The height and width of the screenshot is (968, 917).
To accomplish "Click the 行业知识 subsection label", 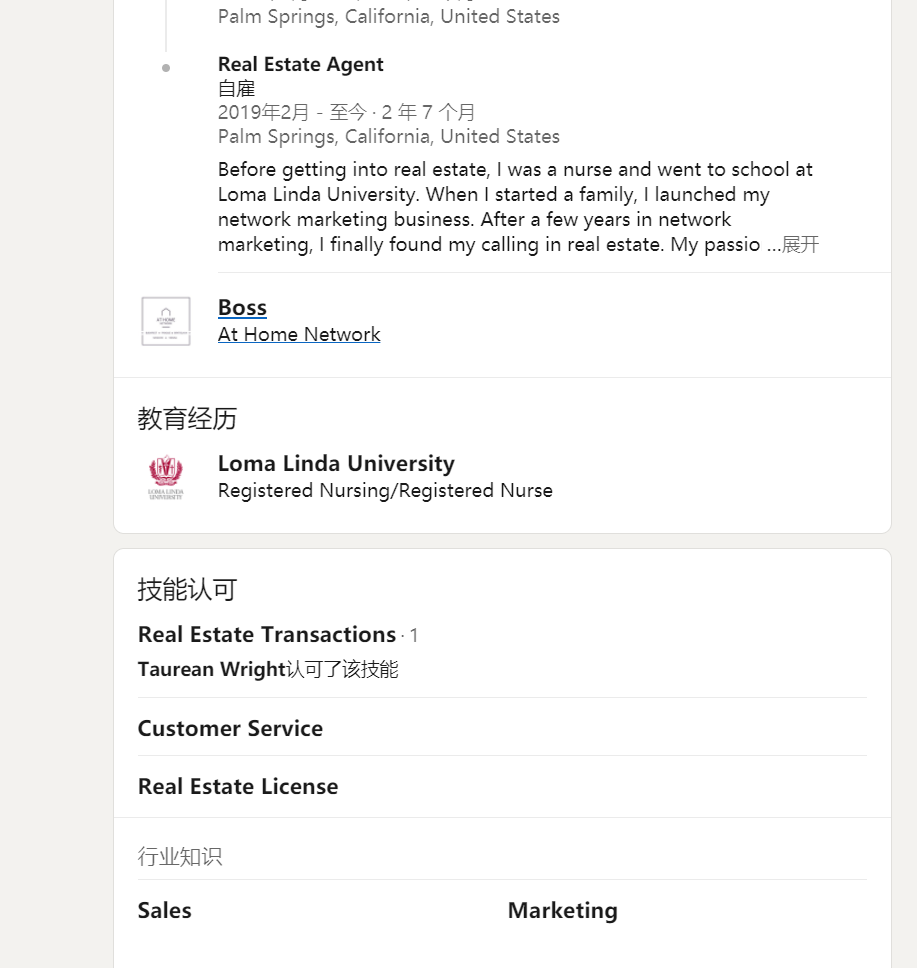I will (x=180, y=856).
